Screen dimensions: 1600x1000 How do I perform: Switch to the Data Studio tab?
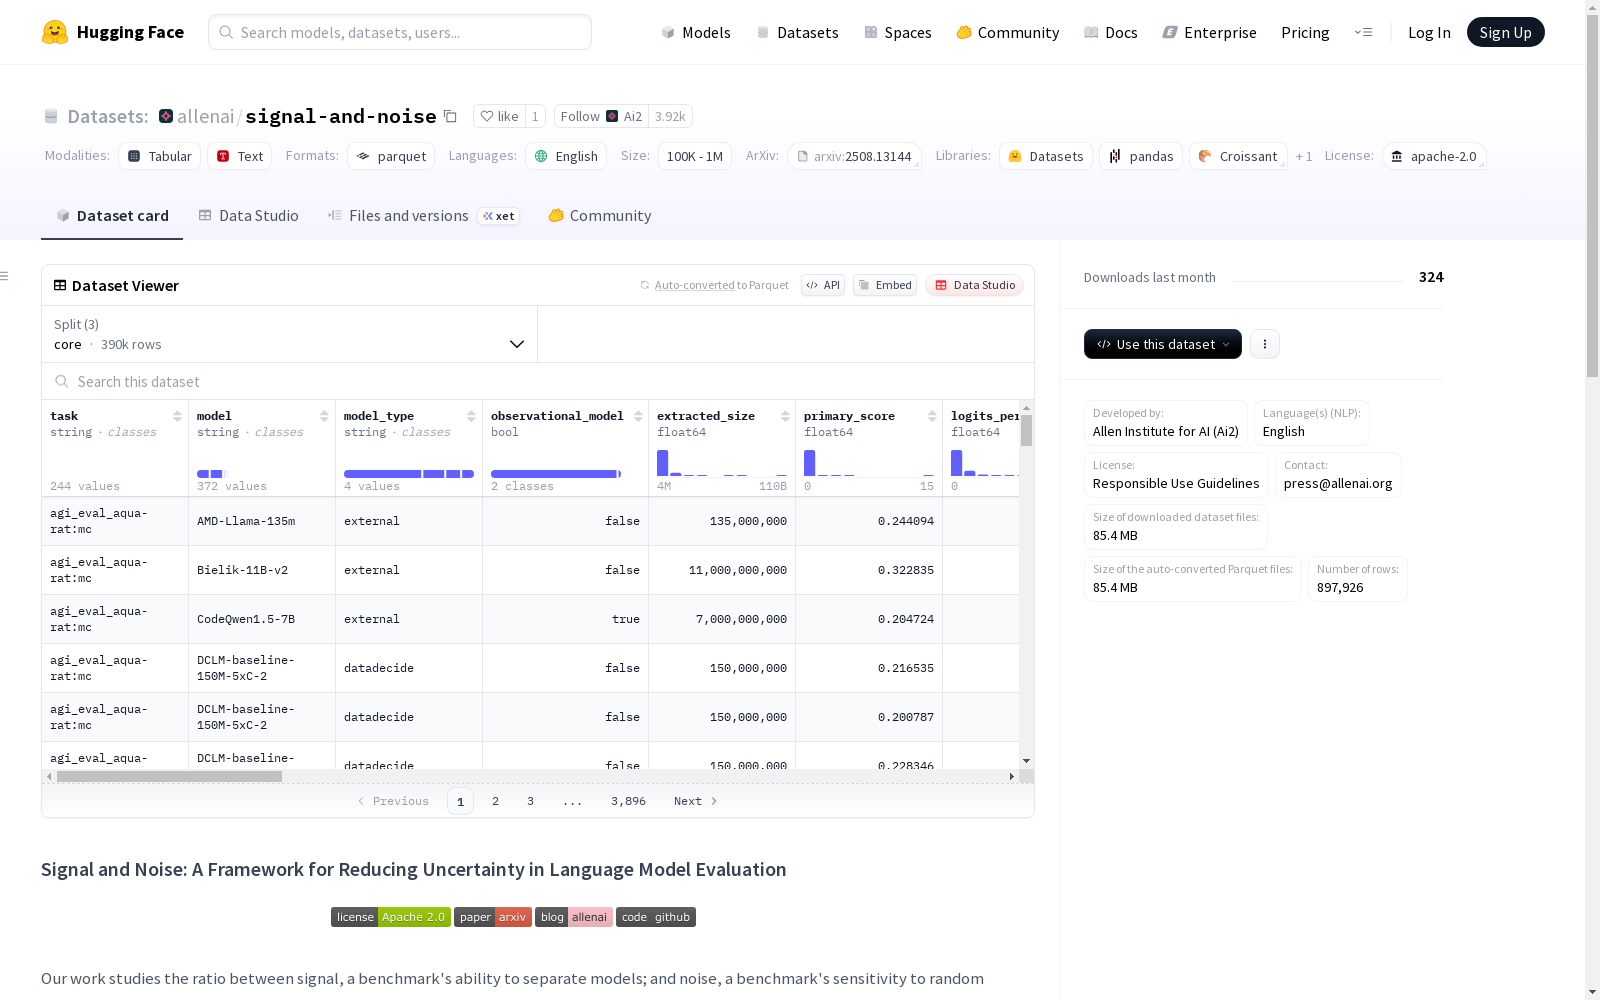[x=248, y=216]
